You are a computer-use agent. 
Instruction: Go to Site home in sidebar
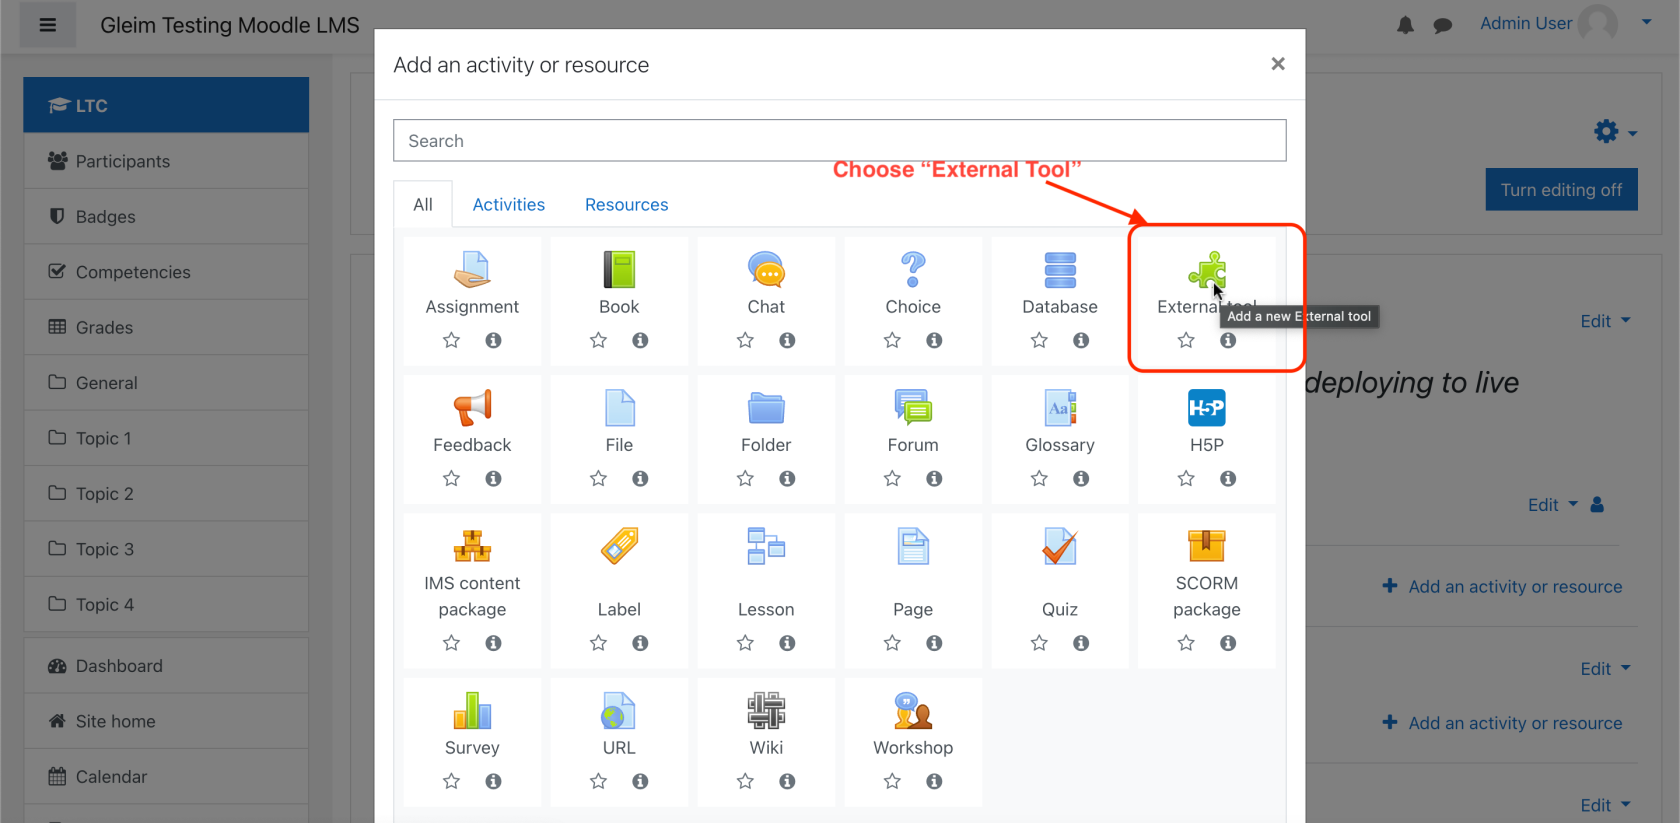click(x=166, y=721)
